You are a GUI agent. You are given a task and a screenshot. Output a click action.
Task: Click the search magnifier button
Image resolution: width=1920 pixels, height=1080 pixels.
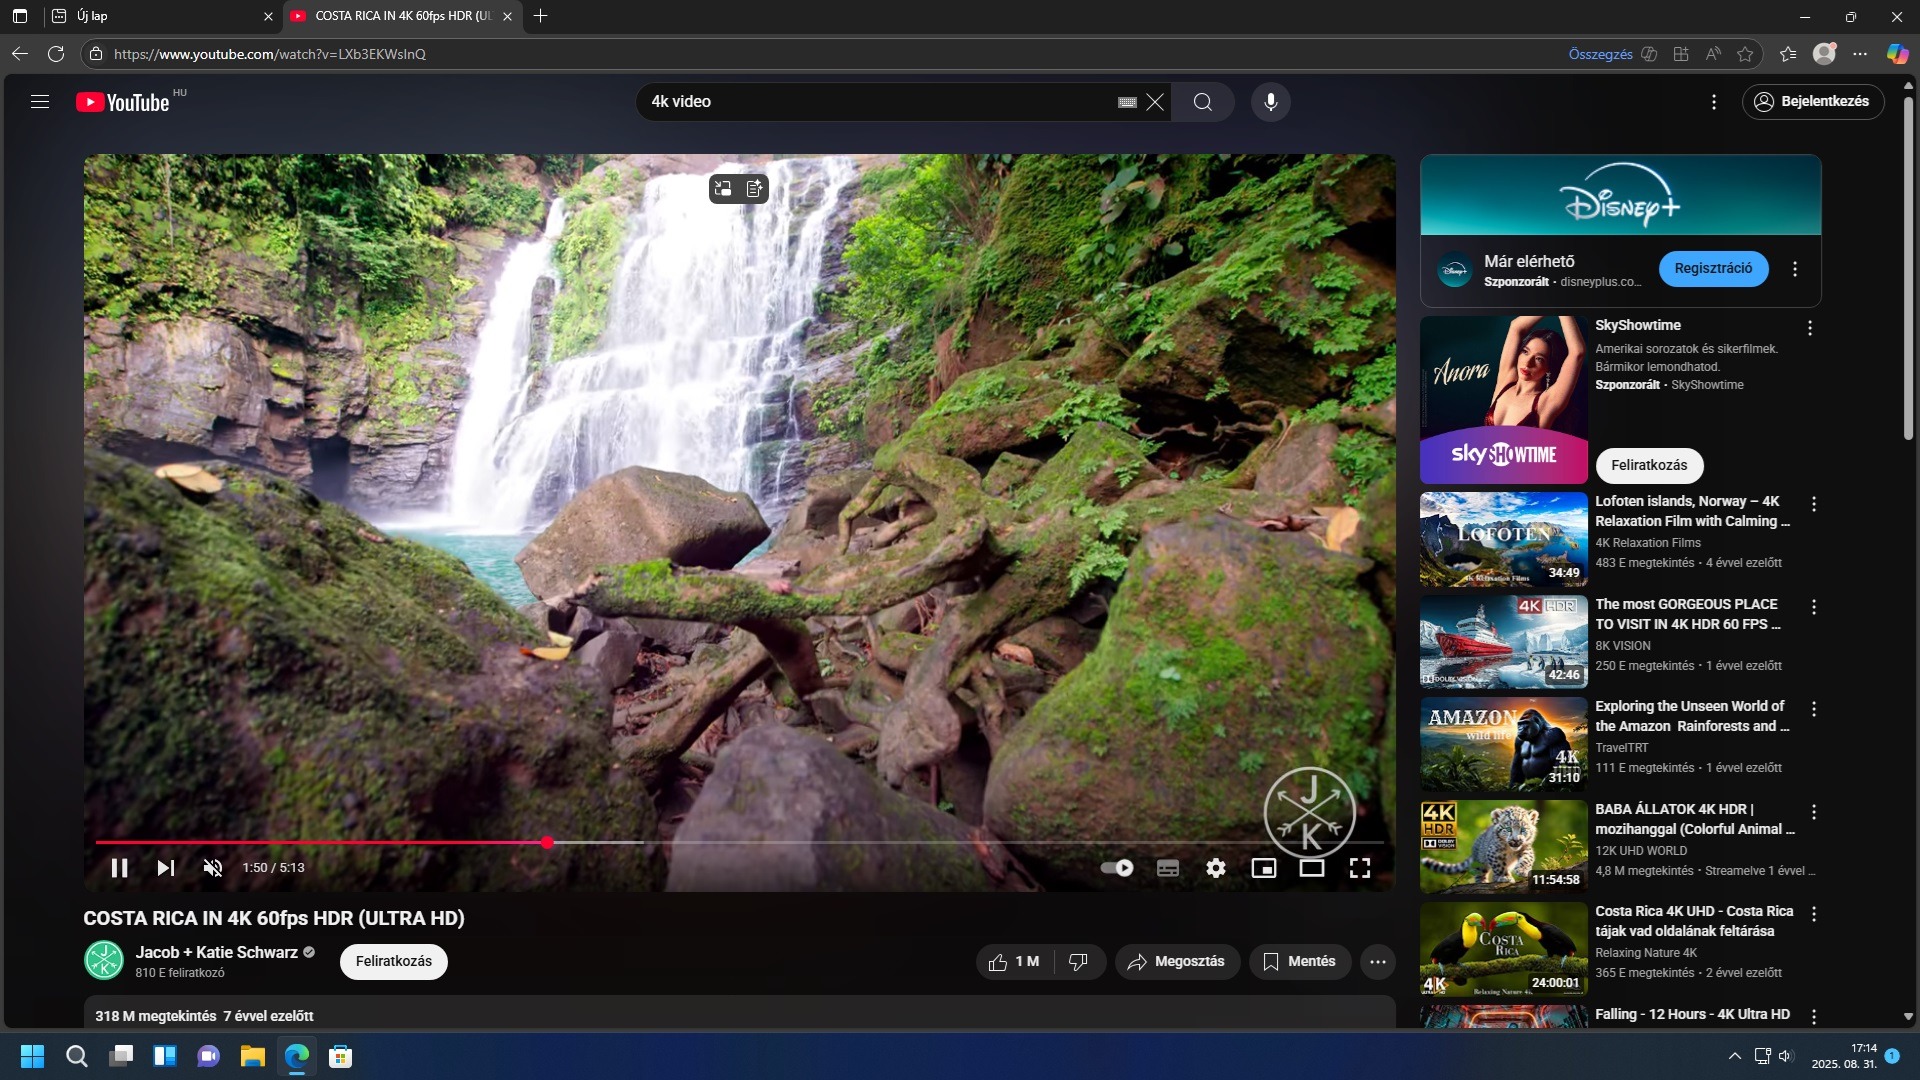1203,102
